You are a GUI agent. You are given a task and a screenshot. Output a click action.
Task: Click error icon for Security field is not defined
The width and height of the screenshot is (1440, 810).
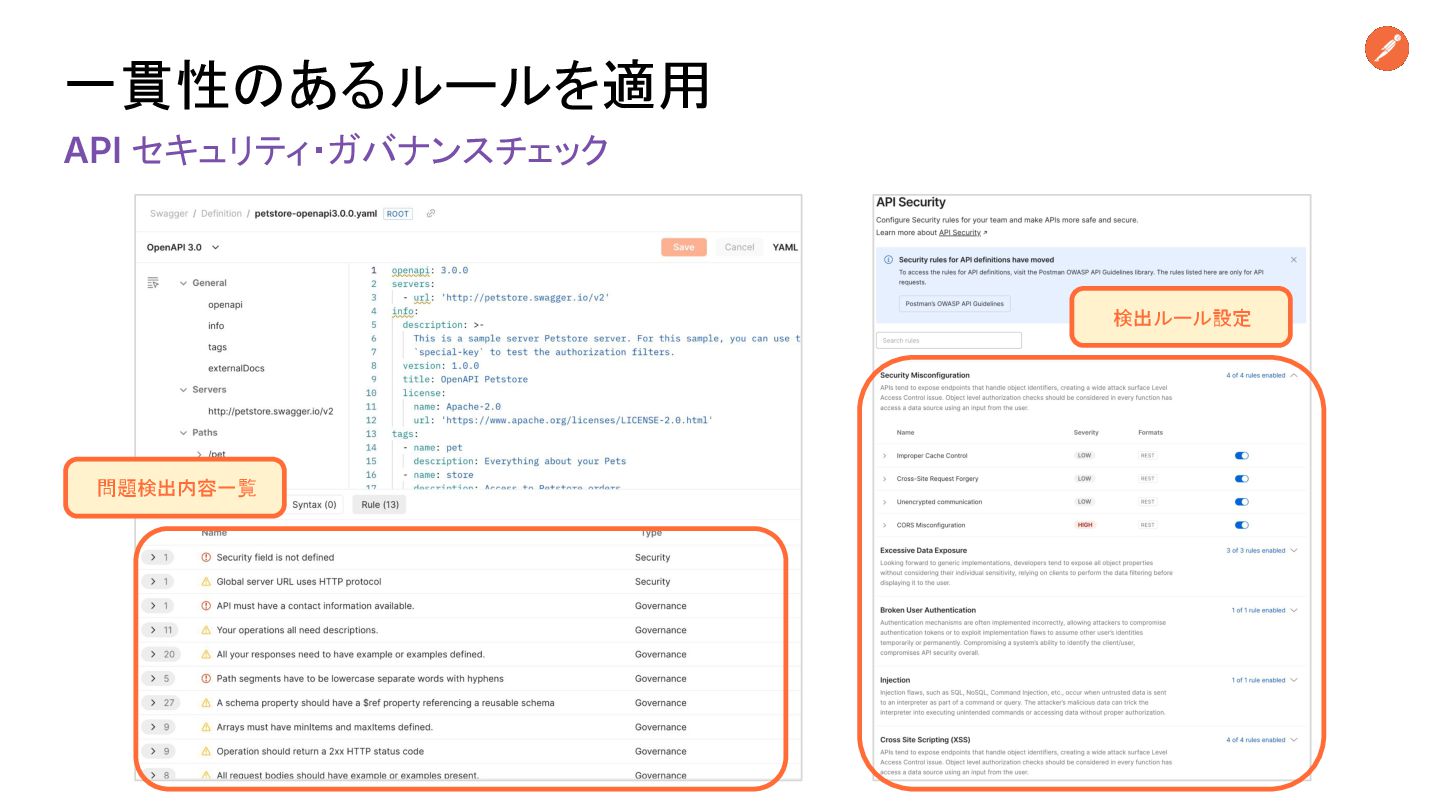click(206, 557)
